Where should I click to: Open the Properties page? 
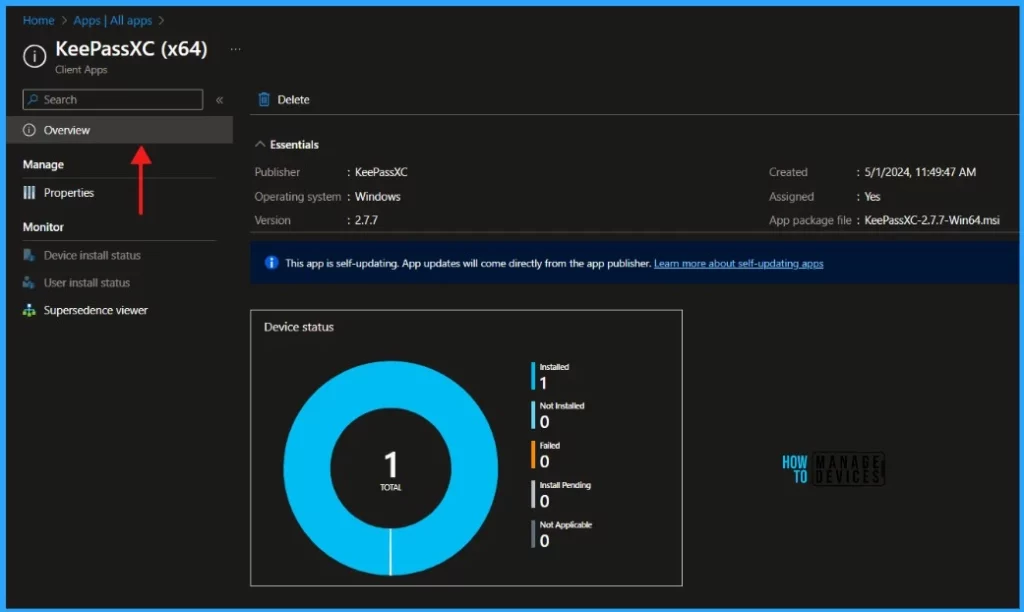tap(69, 193)
